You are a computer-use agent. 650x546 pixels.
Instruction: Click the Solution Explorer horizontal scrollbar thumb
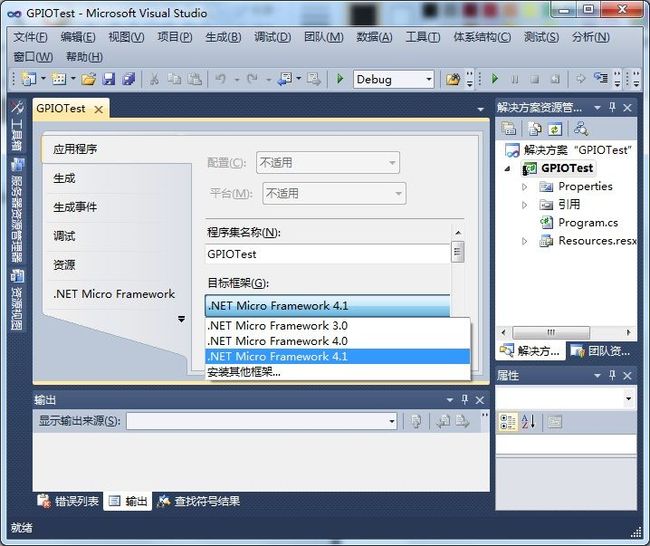point(551,332)
